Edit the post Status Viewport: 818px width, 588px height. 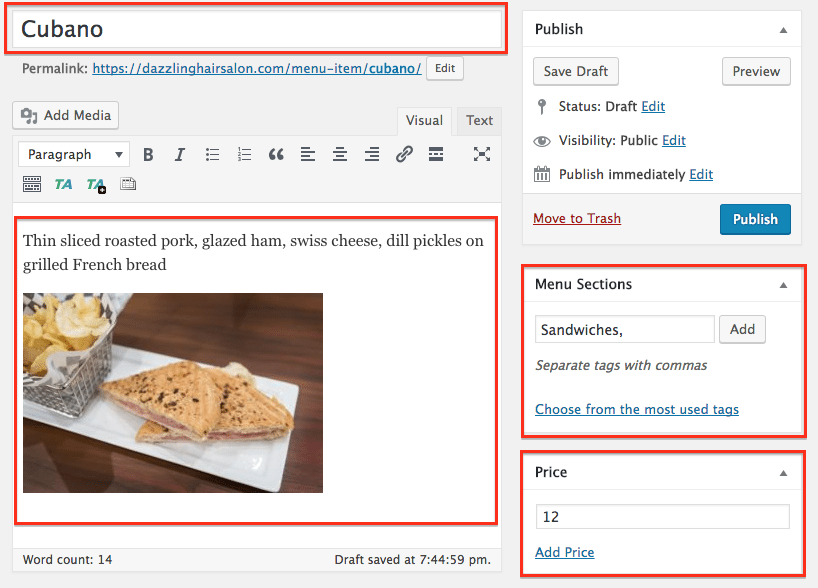[x=653, y=106]
